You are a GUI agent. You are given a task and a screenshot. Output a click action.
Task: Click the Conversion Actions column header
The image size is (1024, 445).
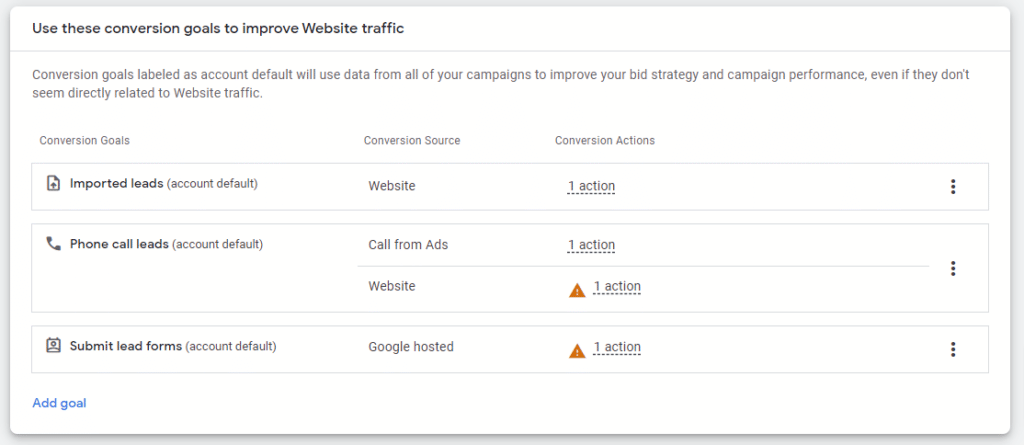coord(605,140)
